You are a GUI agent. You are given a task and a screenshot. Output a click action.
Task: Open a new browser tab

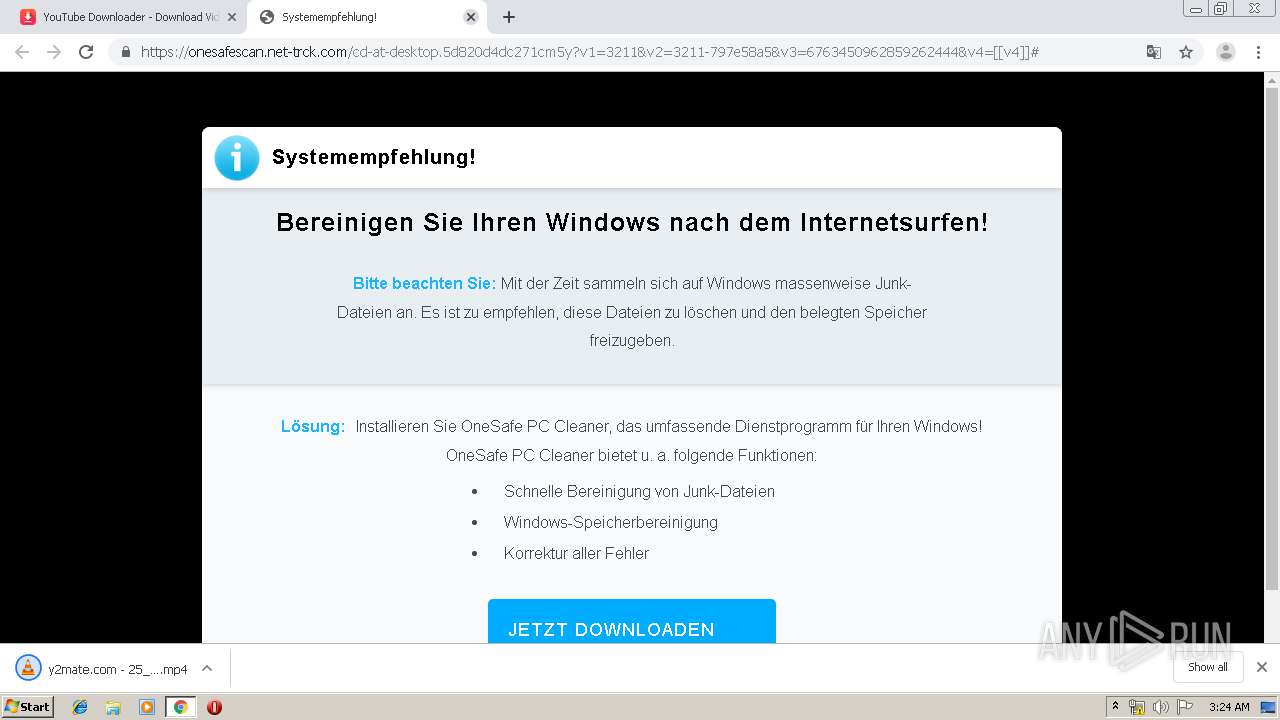click(x=509, y=17)
